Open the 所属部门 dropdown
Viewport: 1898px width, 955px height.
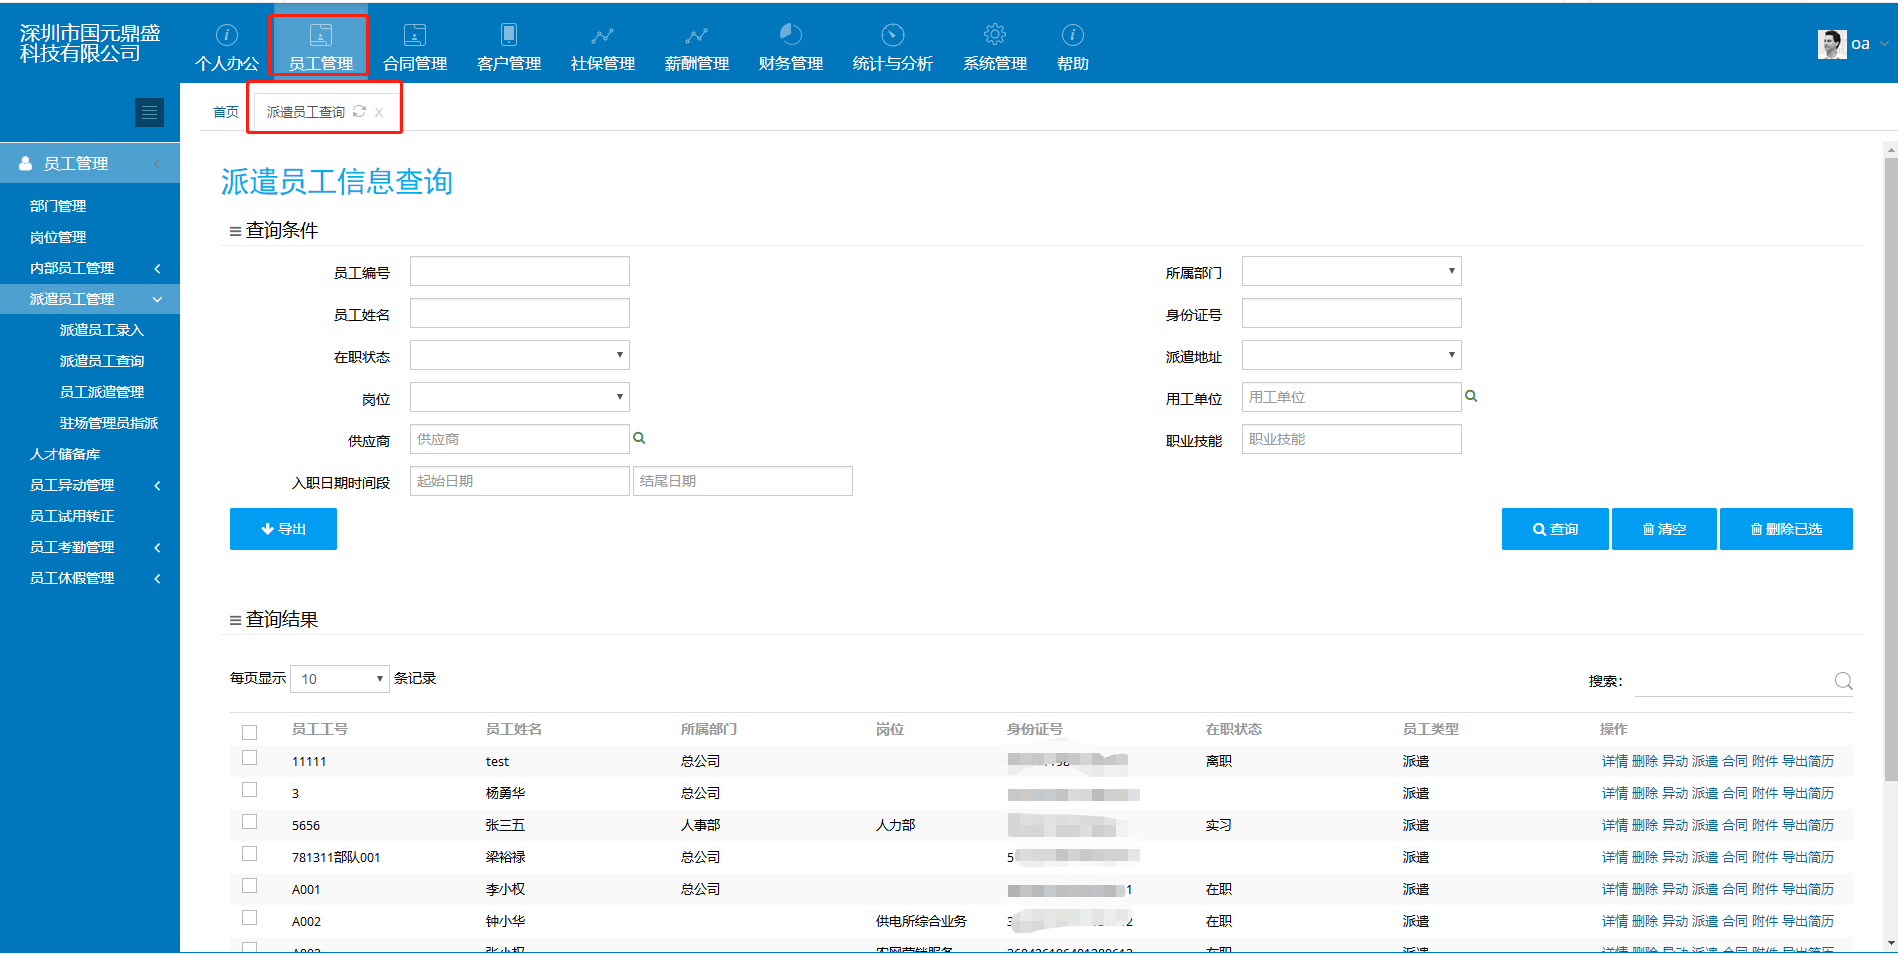(1351, 271)
